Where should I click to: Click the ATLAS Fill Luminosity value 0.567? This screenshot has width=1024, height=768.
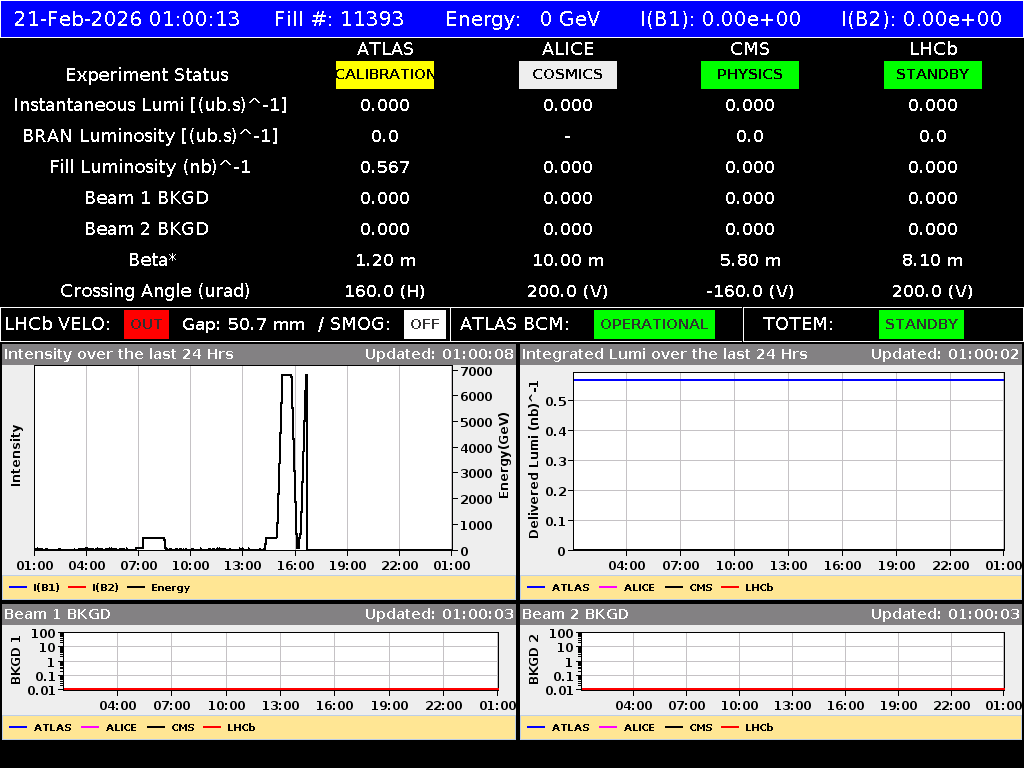385,167
